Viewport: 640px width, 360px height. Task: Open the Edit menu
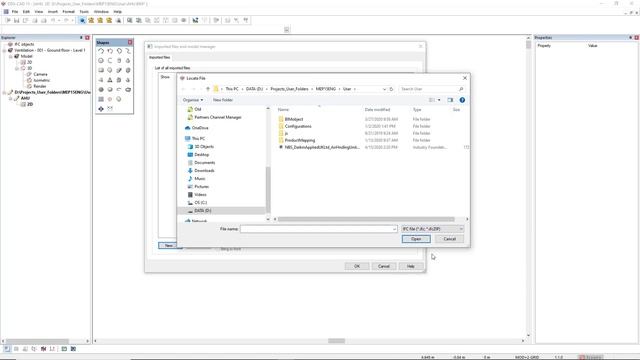click(26, 12)
